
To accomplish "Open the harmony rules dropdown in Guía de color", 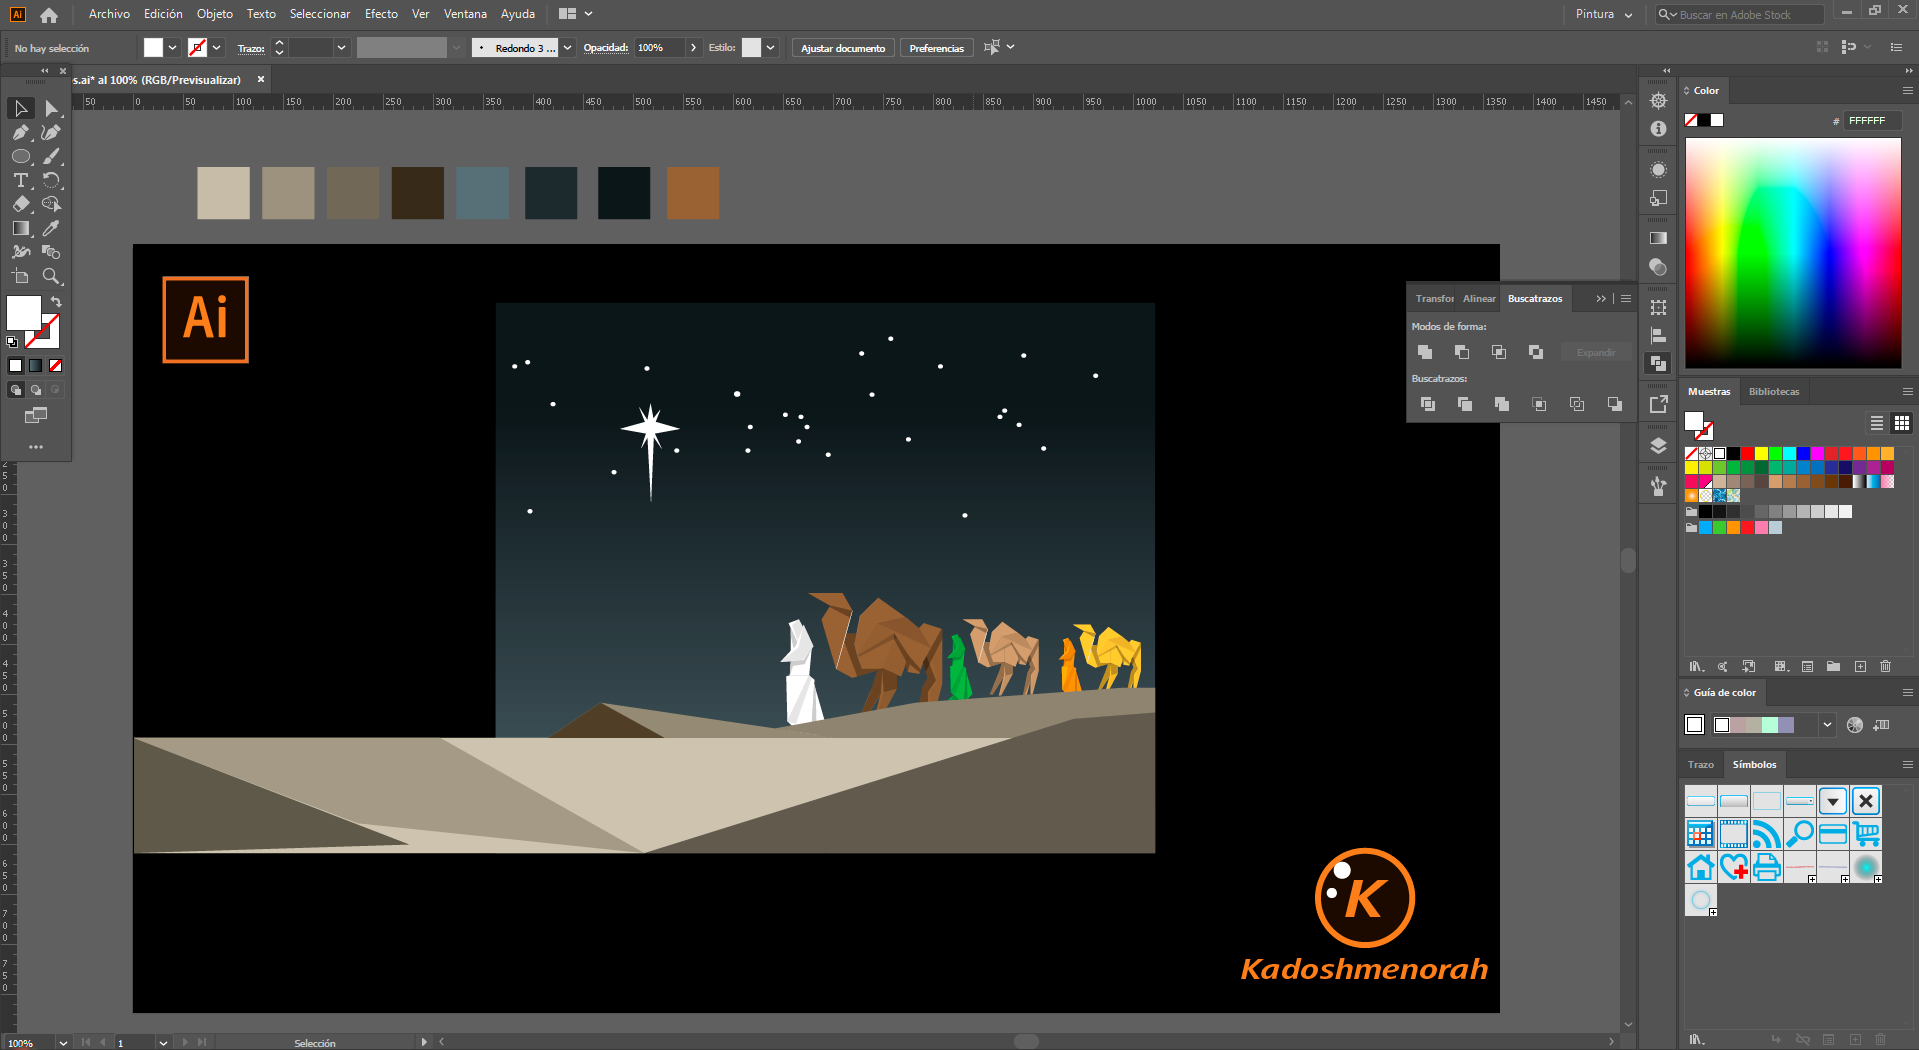I will coord(1827,725).
